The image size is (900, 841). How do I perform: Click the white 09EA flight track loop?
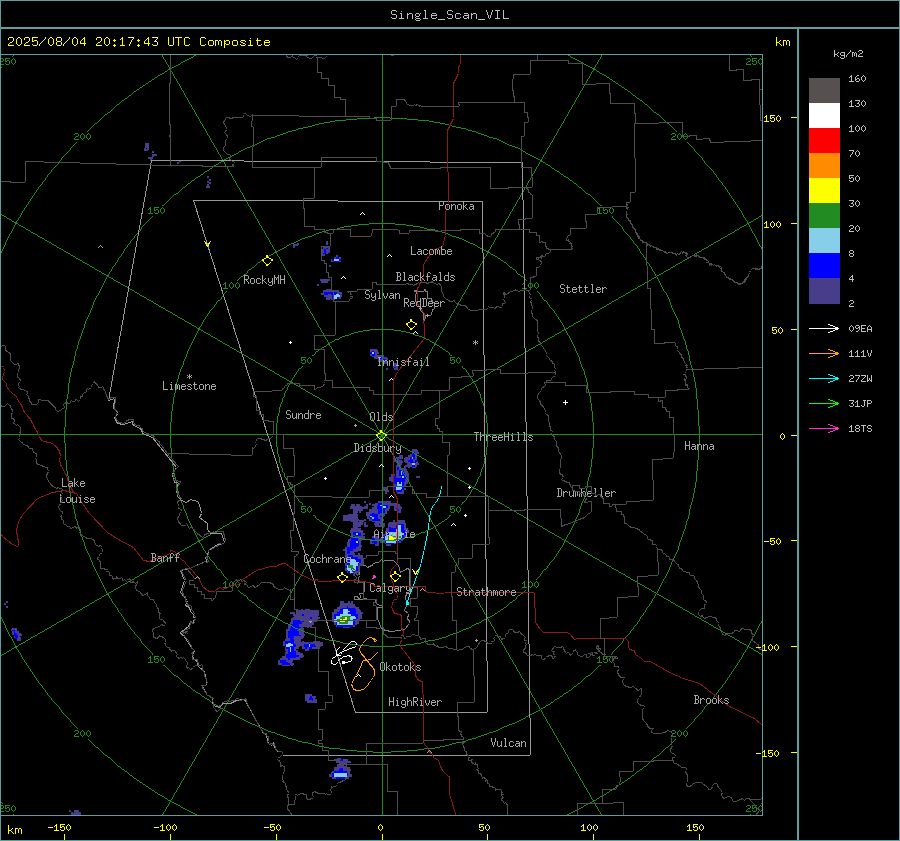pos(343,653)
